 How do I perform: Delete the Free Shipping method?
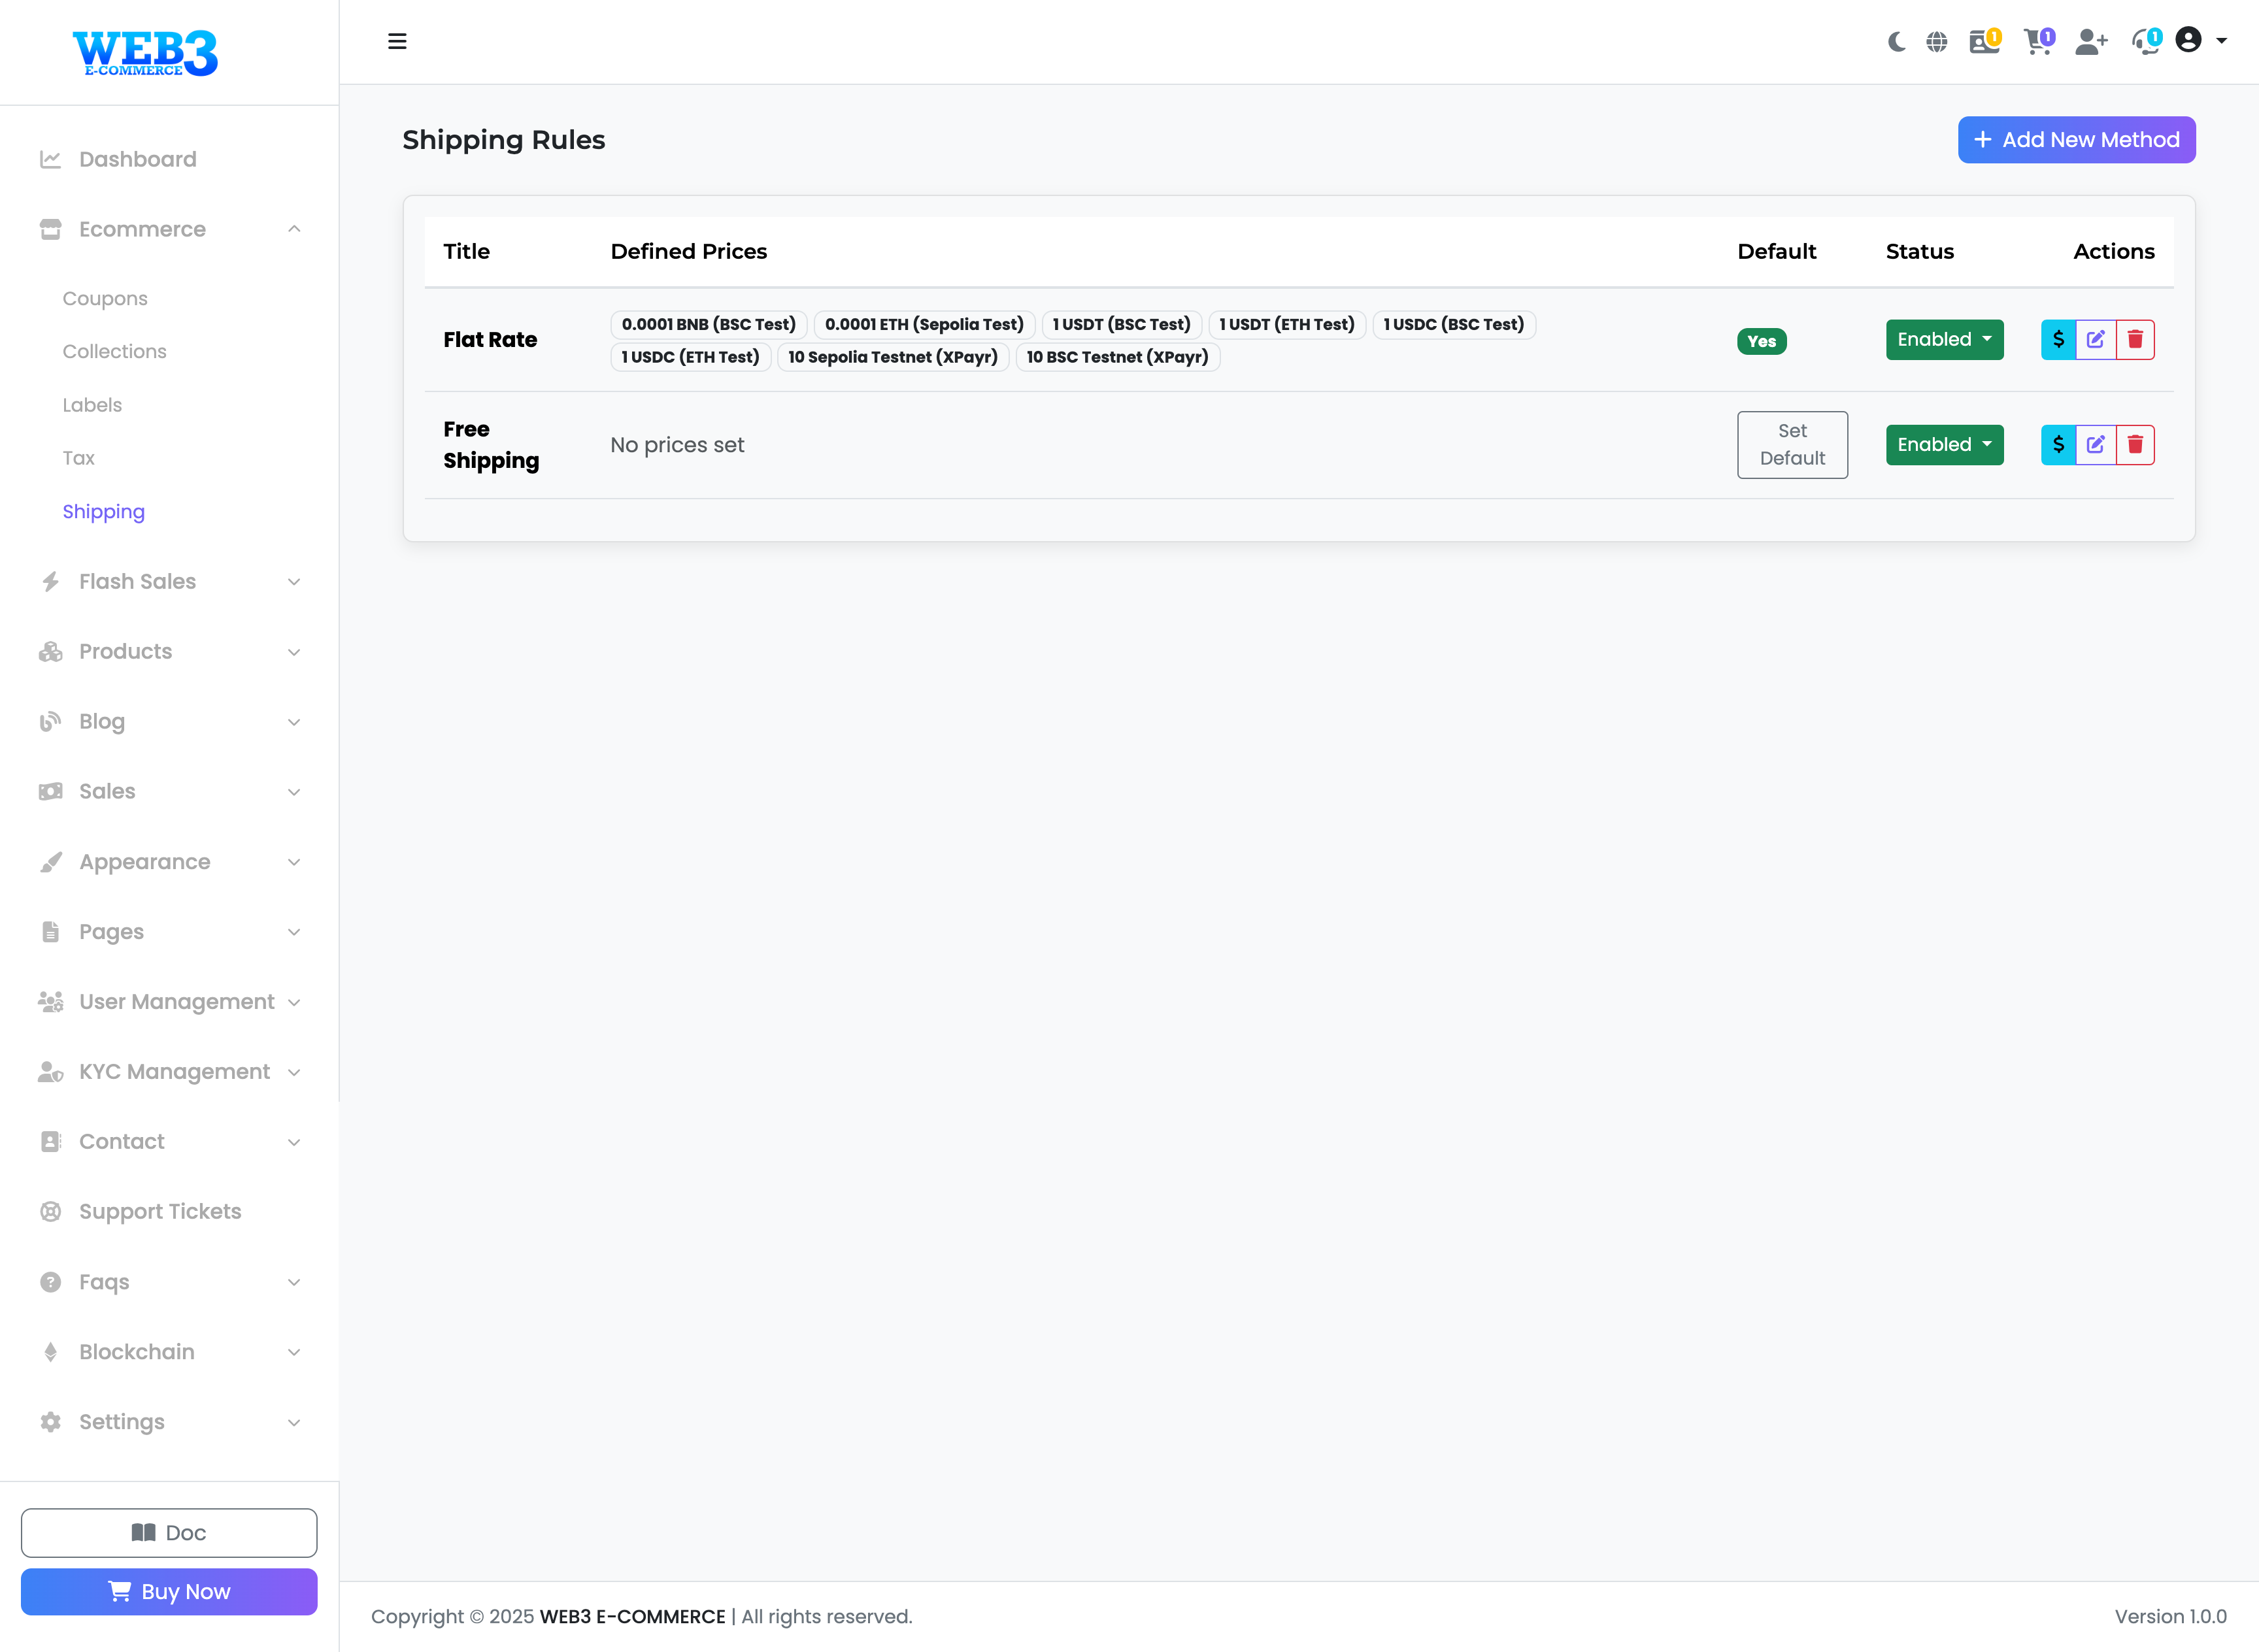[2135, 445]
